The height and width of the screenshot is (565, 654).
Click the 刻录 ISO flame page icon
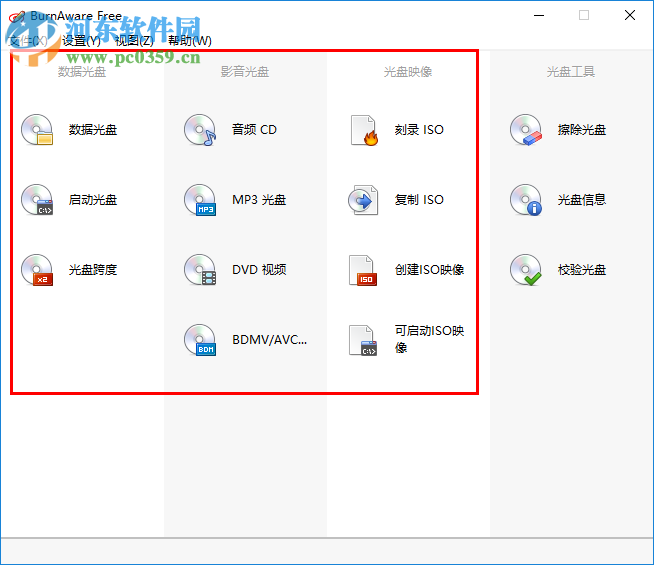tap(364, 130)
